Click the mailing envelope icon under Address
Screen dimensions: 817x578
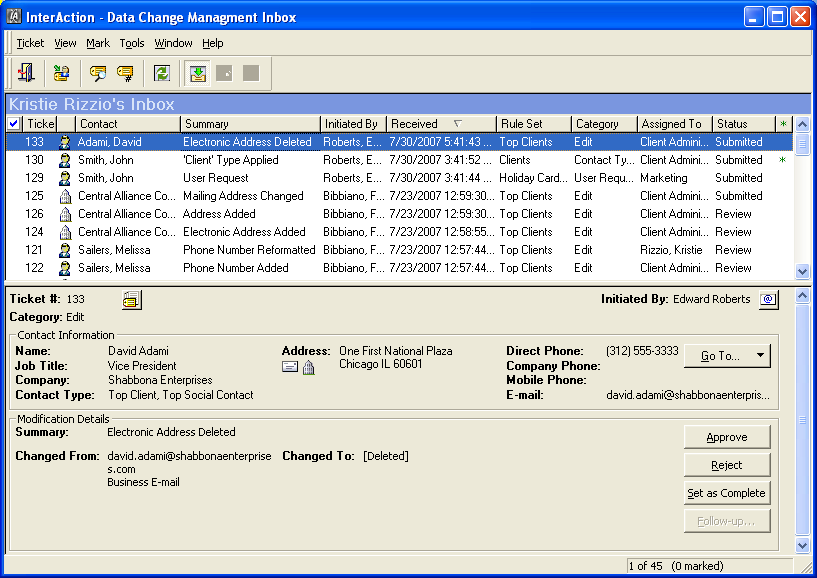290,367
